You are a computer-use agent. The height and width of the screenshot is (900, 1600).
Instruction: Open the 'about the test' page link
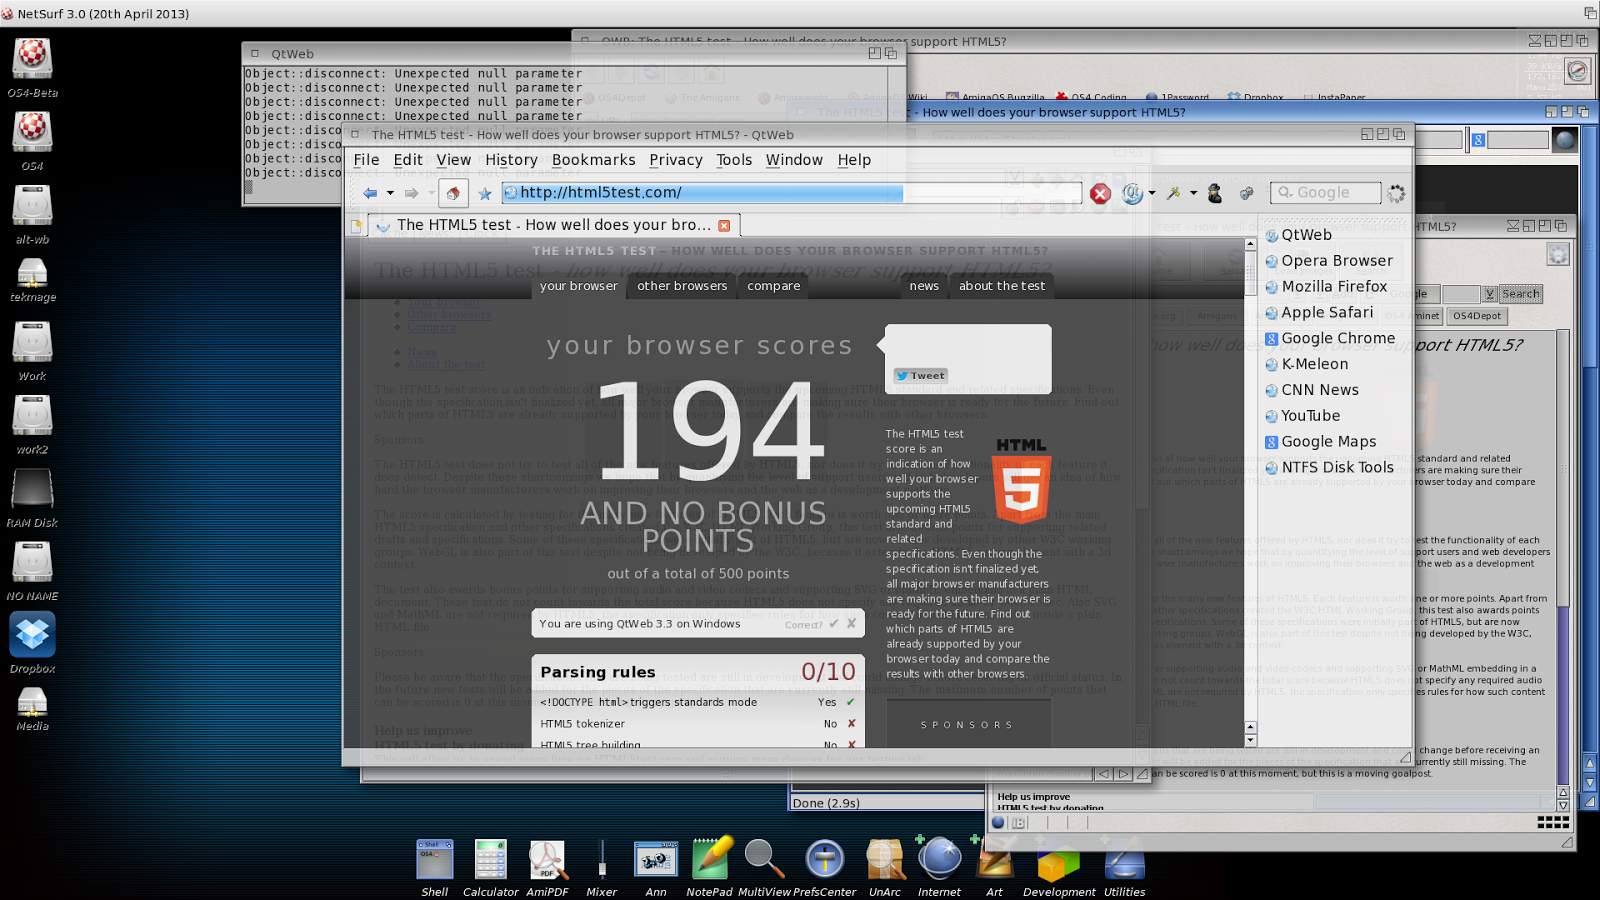[1002, 286]
